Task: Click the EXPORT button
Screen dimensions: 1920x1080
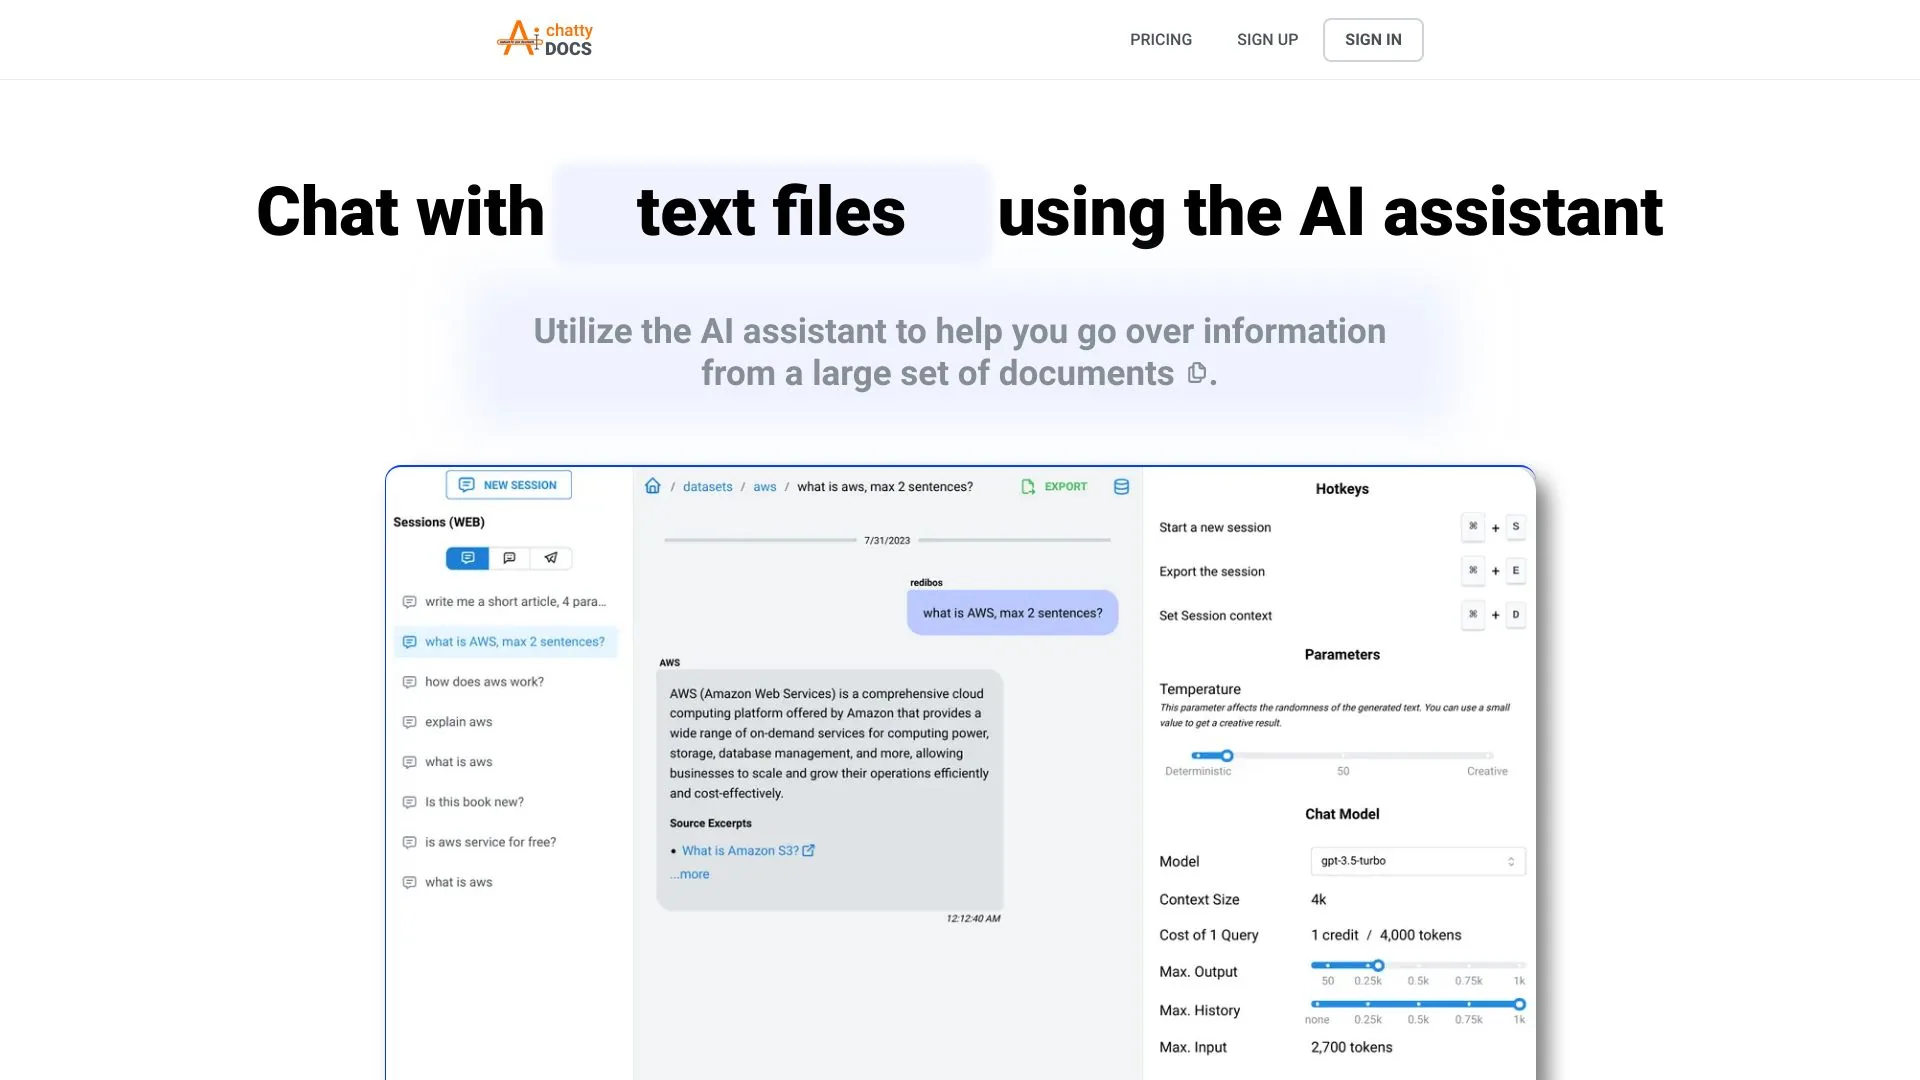Action: (x=1054, y=487)
